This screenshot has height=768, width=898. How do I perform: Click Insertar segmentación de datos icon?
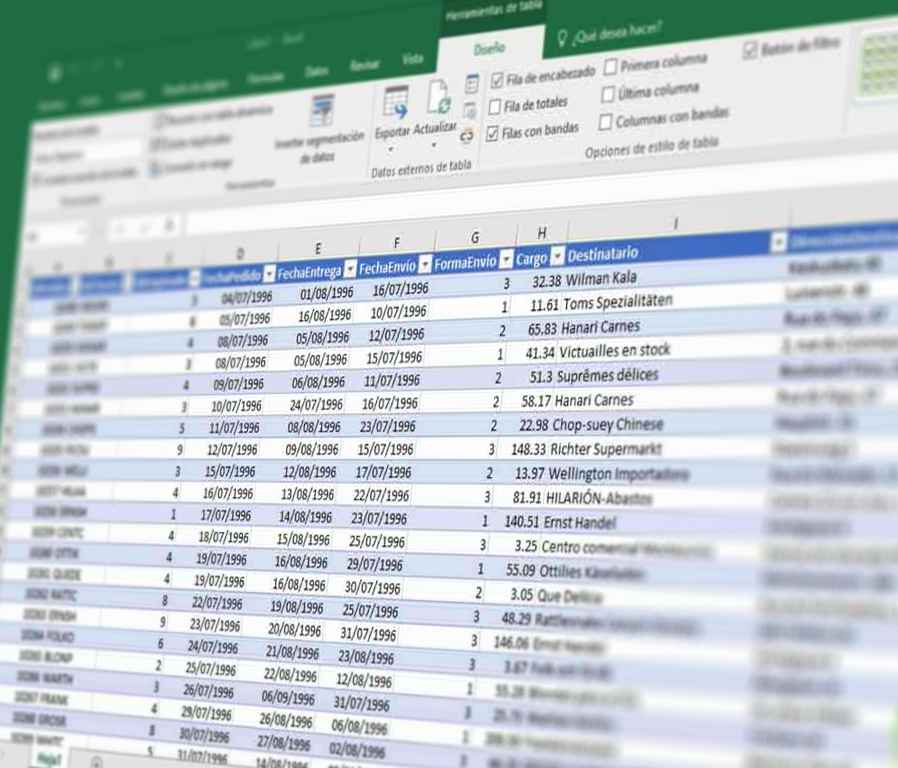pyautogui.click(x=322, y=114)
